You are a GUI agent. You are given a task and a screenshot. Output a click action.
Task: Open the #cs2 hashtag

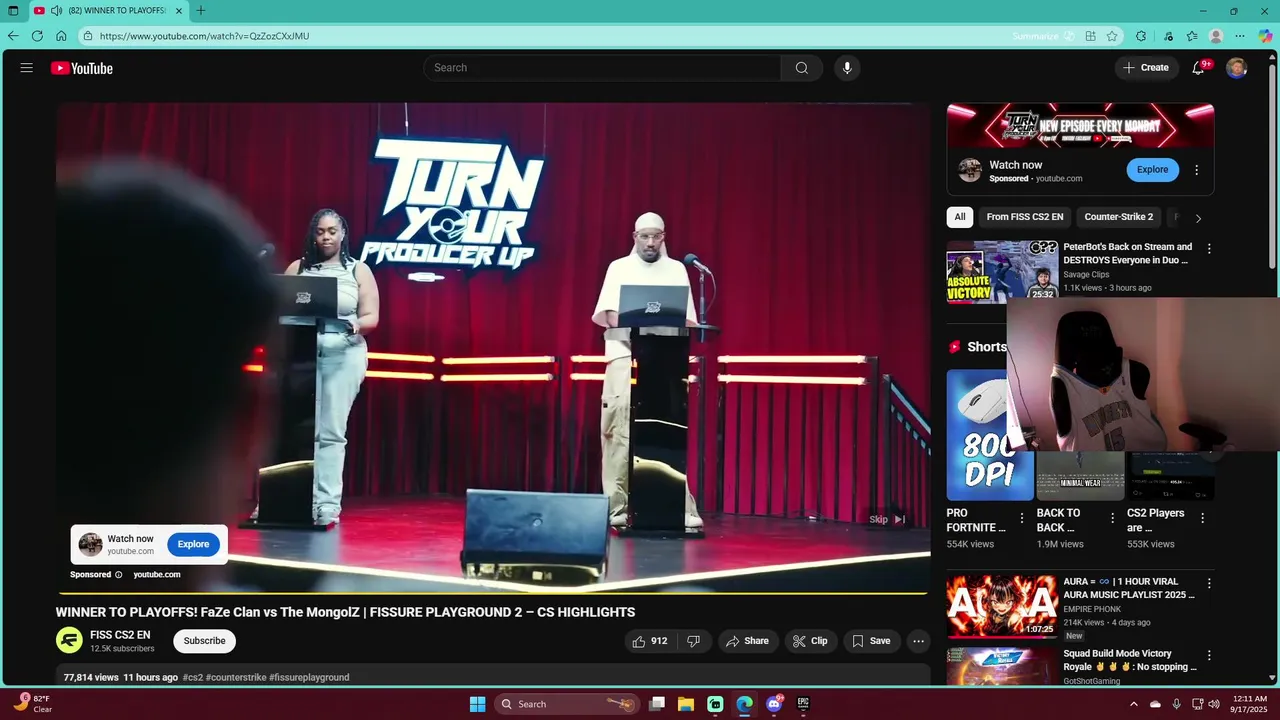coord(192,677)
